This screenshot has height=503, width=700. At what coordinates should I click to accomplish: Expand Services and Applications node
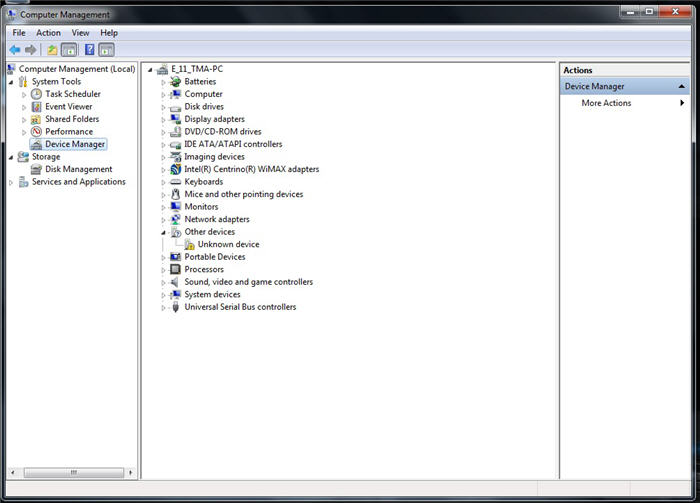[11, 182]
